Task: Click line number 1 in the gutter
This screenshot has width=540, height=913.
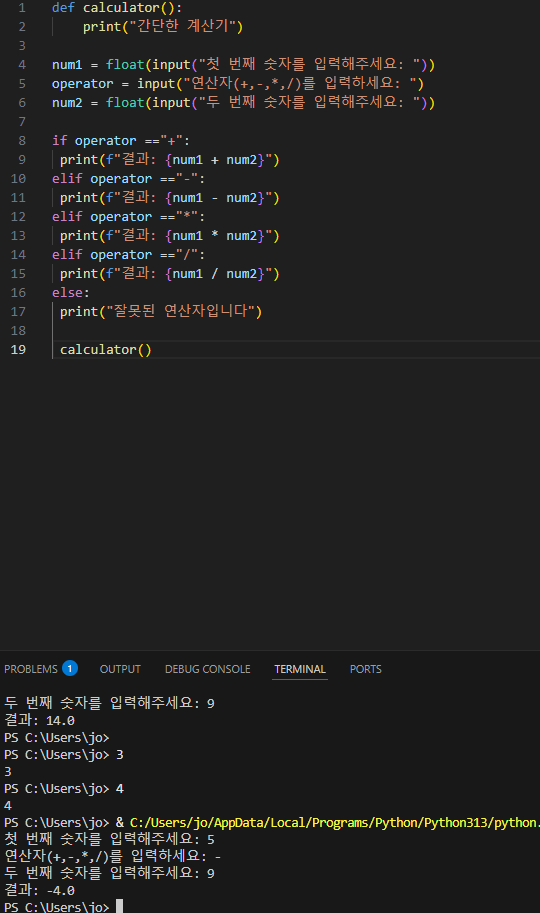Action: click(x=22, y=8)
